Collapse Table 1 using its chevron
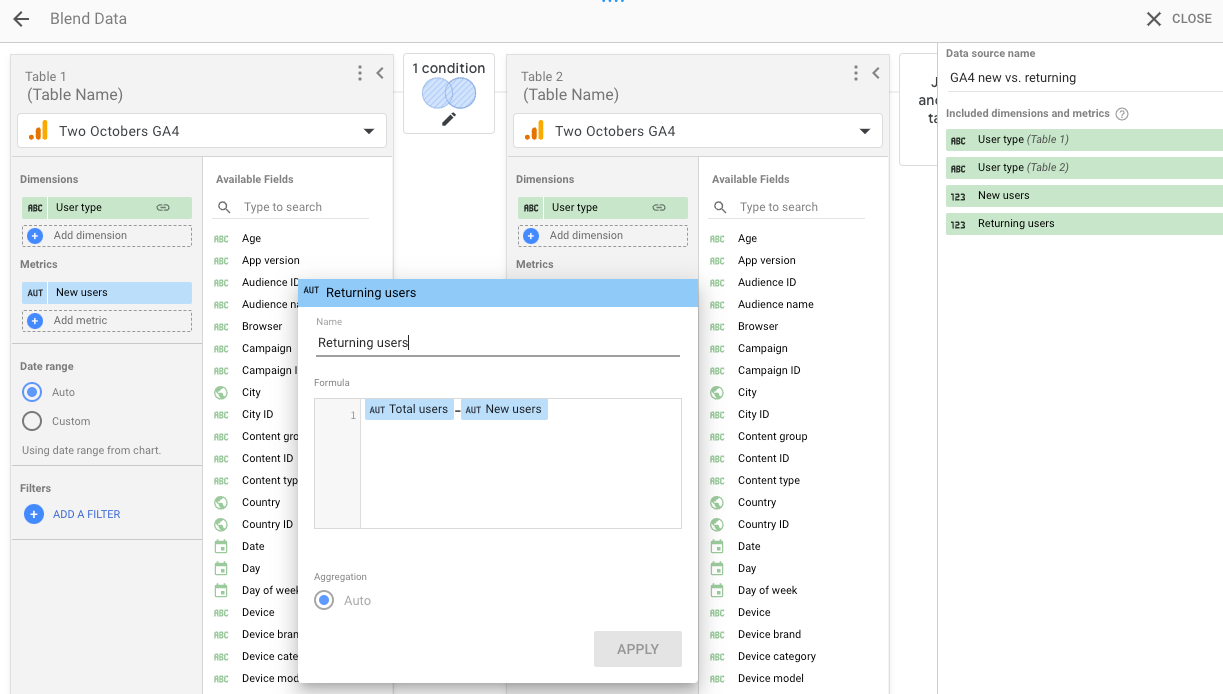Viewport: 1223px width, 694px height. tap(379, 72)
